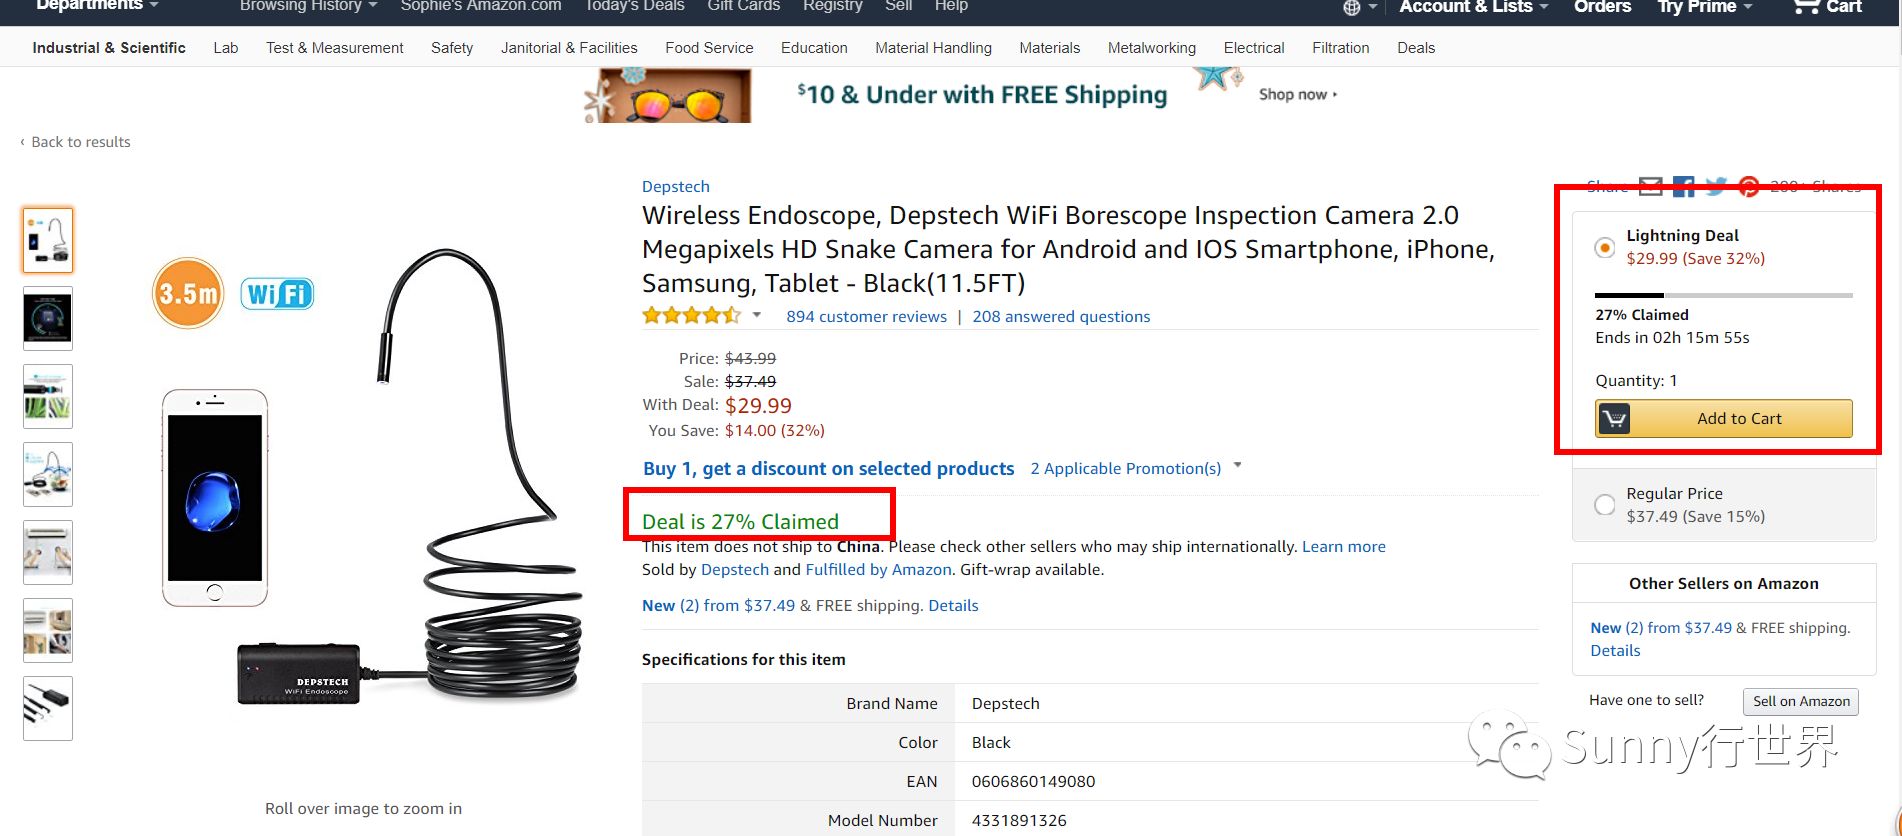
Task: Share product via the email envelope icon
Action: coord(1650,186)
